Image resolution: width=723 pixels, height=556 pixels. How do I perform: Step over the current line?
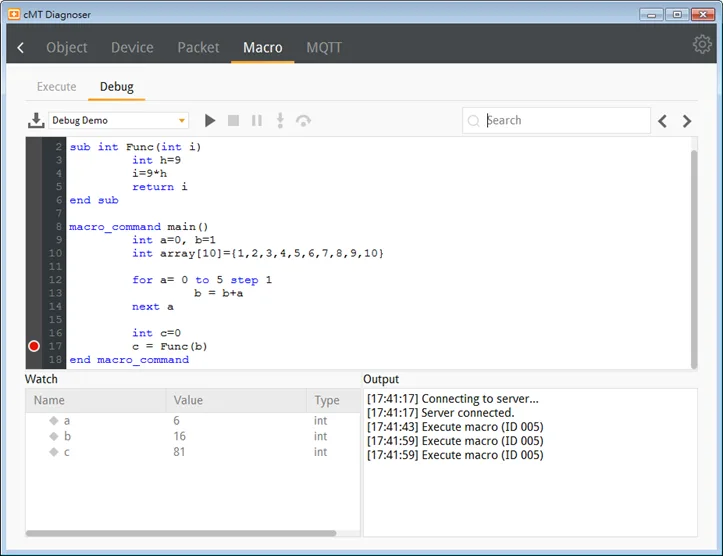tap(303, 121)
